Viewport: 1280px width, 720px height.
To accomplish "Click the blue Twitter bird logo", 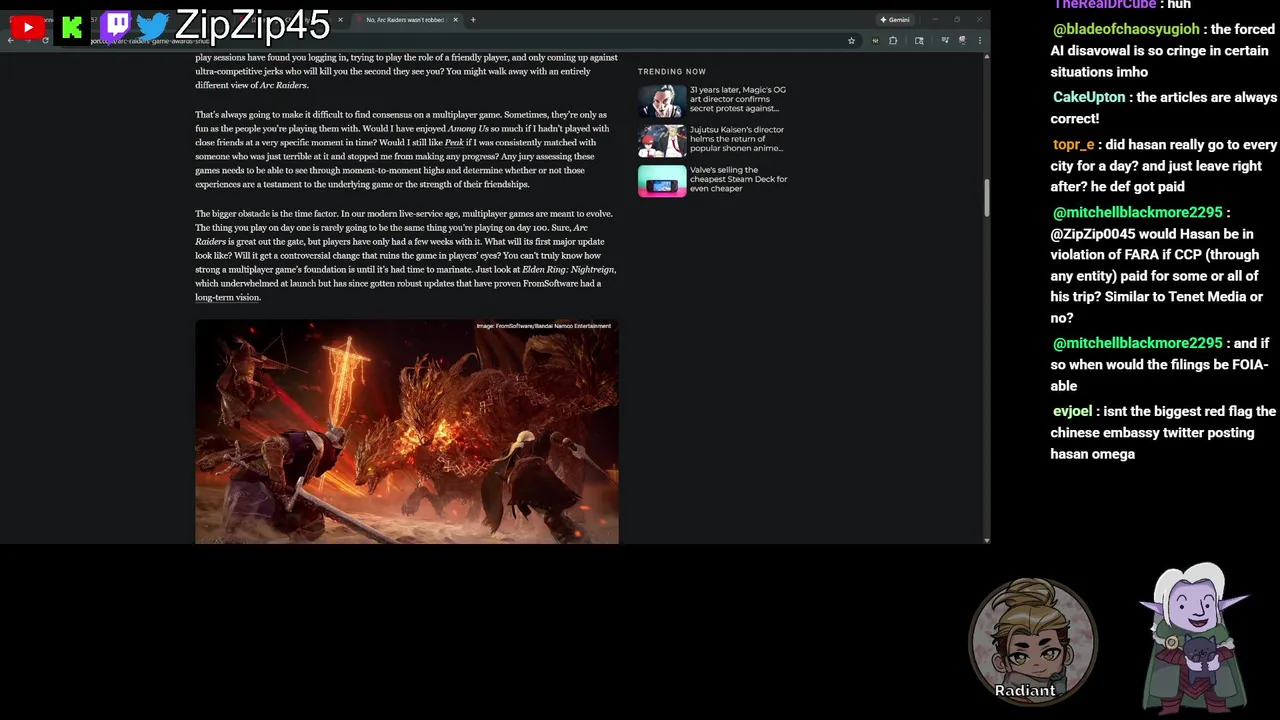I will (153, 26).
